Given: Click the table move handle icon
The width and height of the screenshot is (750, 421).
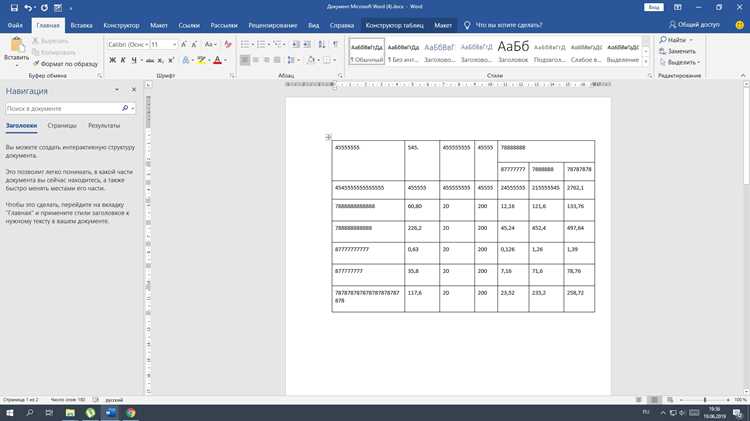Looking at the screenshot, I should tap(328, 137).
